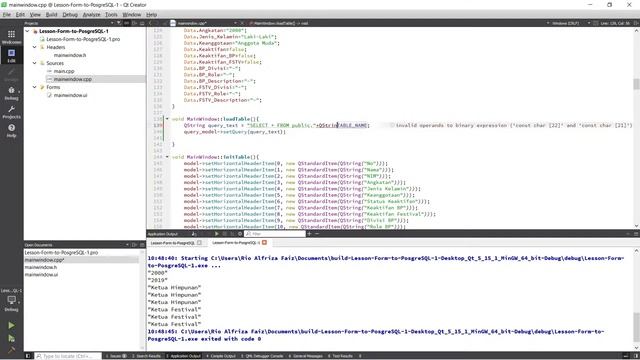This screenshot has width=640, height=360.
Task: Open the Compile Output pane
Action: point(221,356)
